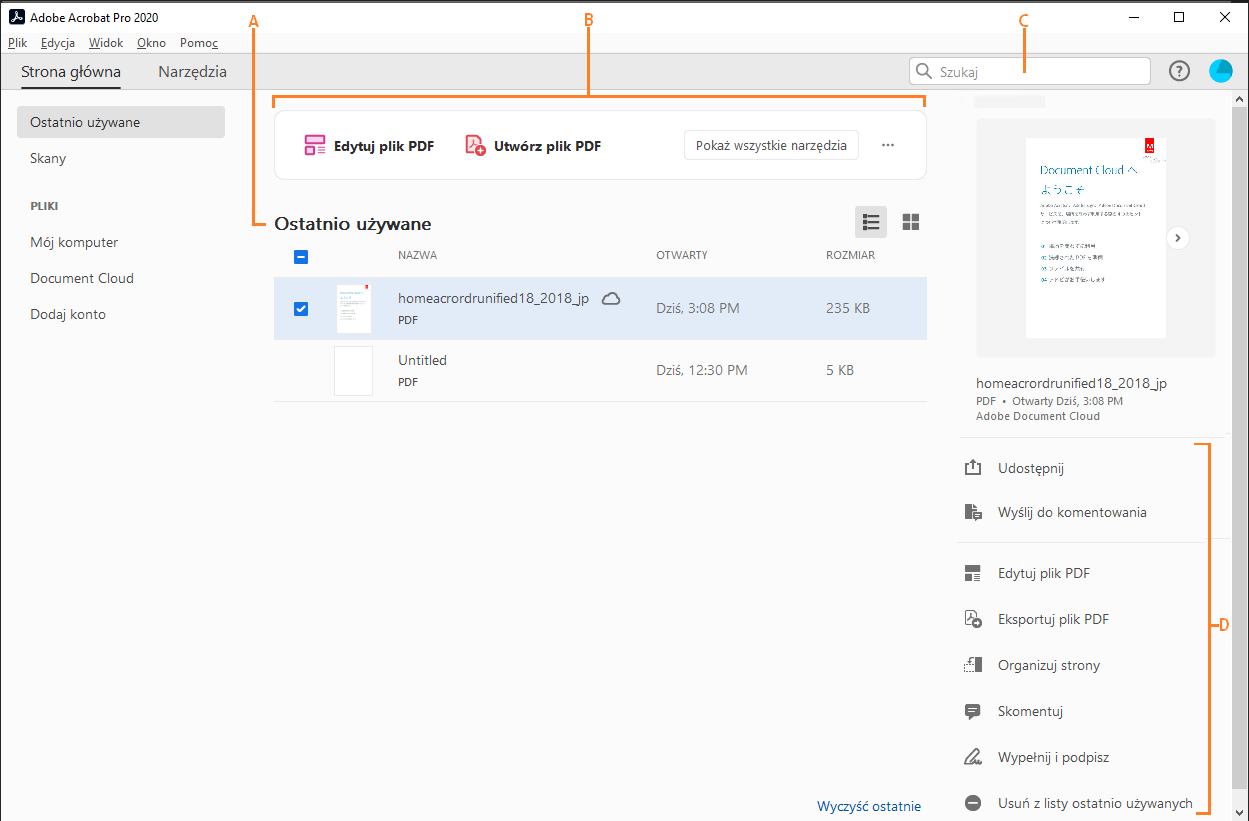Click the Organizuj strony icon
Viewport: 1249px width, 821px height.
click(973, 665)
